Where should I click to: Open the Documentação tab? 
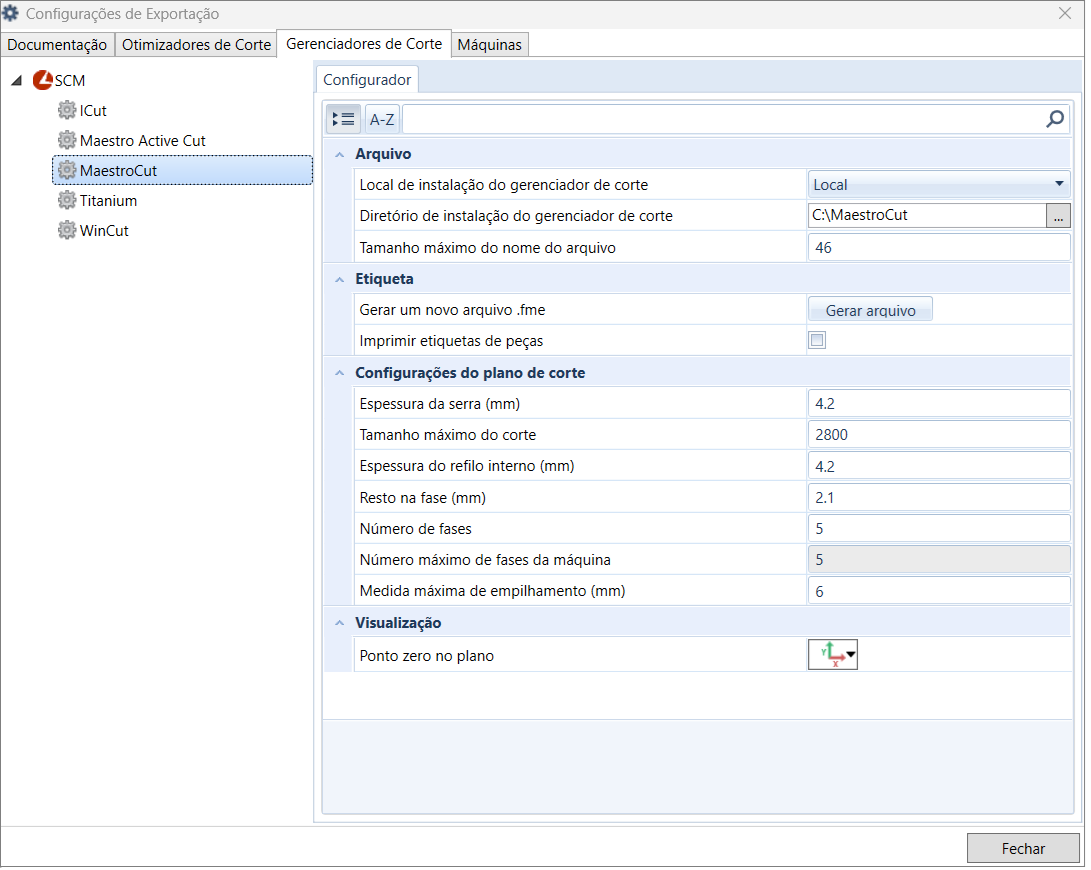pos(57,45)
